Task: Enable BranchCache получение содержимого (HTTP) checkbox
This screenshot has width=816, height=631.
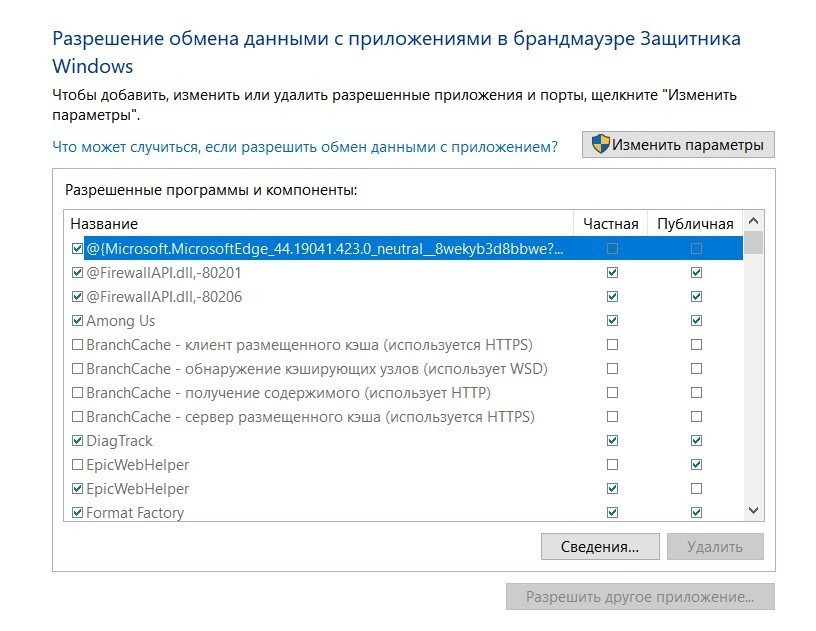Action: click(x=78, y=393)
